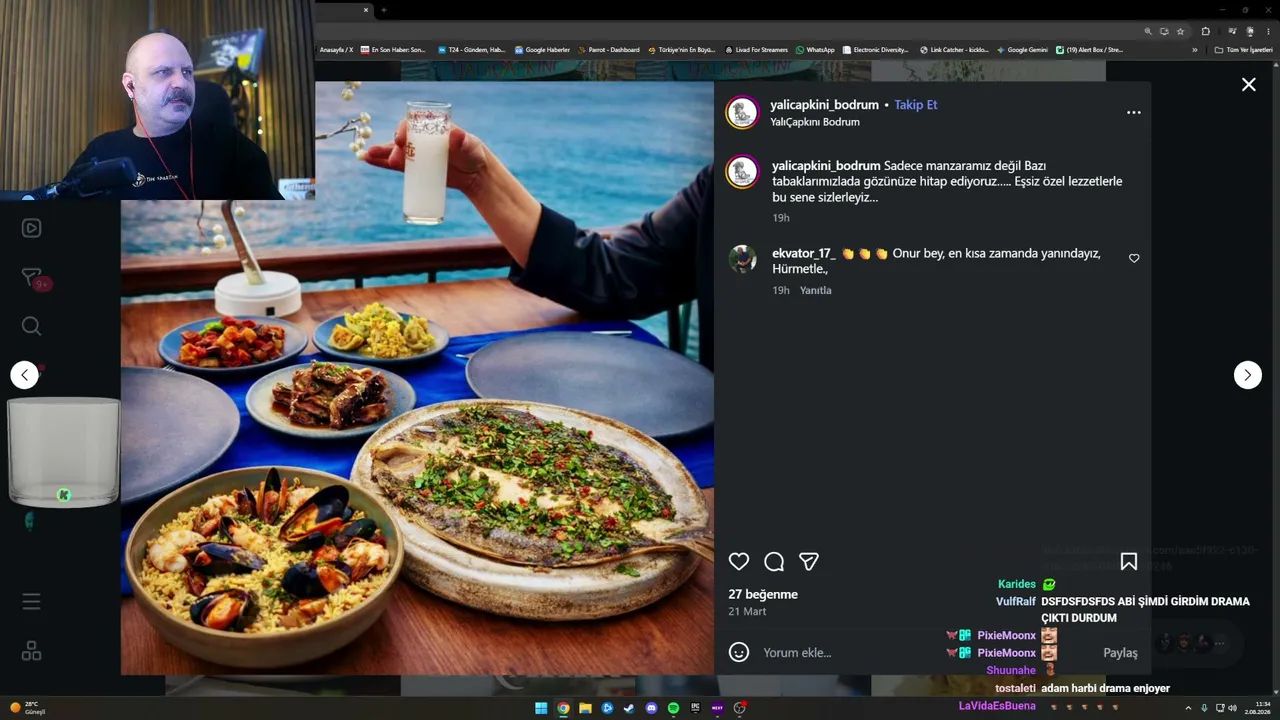Open the Türkiye'nin En Büyü... bookmark
The height and width of the screenshot is (720, 1280).
(x=681, y=50)
